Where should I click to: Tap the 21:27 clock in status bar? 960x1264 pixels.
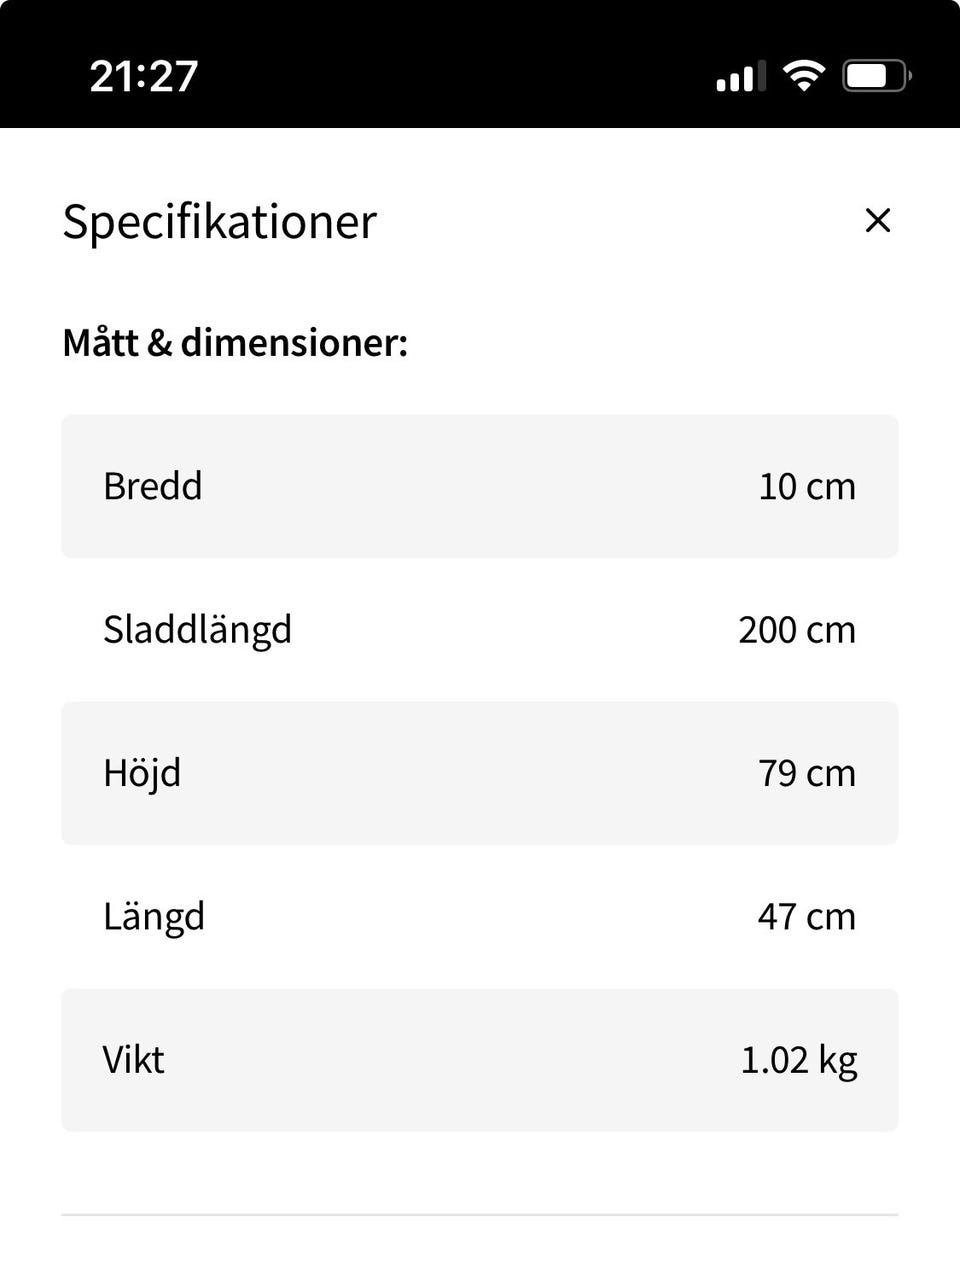144,76
